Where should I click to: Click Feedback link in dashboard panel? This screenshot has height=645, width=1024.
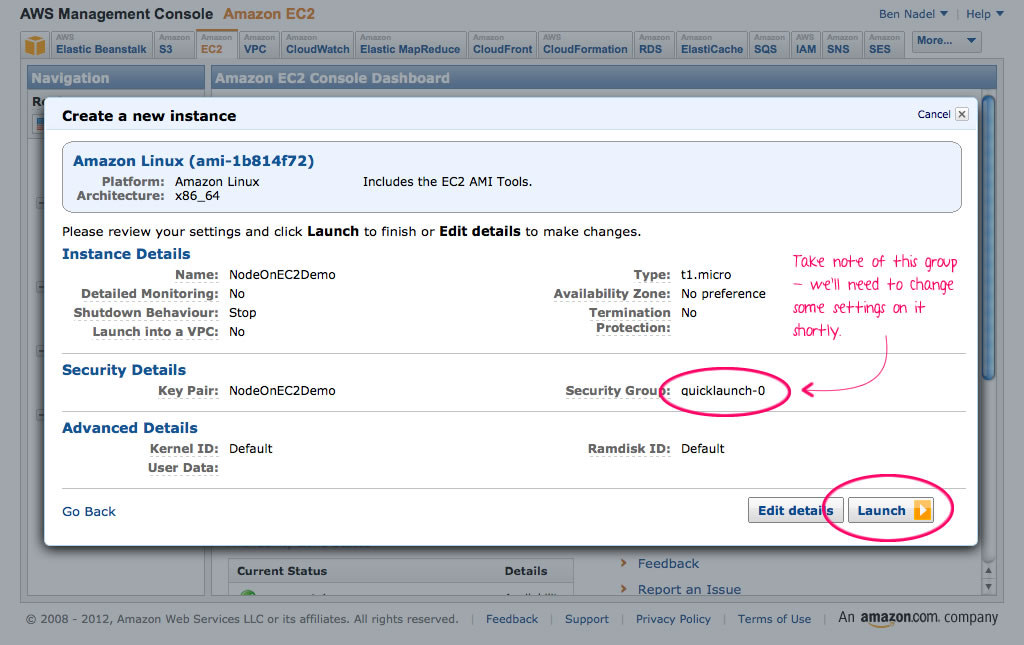pyautogui.click(x=668, y=563)
